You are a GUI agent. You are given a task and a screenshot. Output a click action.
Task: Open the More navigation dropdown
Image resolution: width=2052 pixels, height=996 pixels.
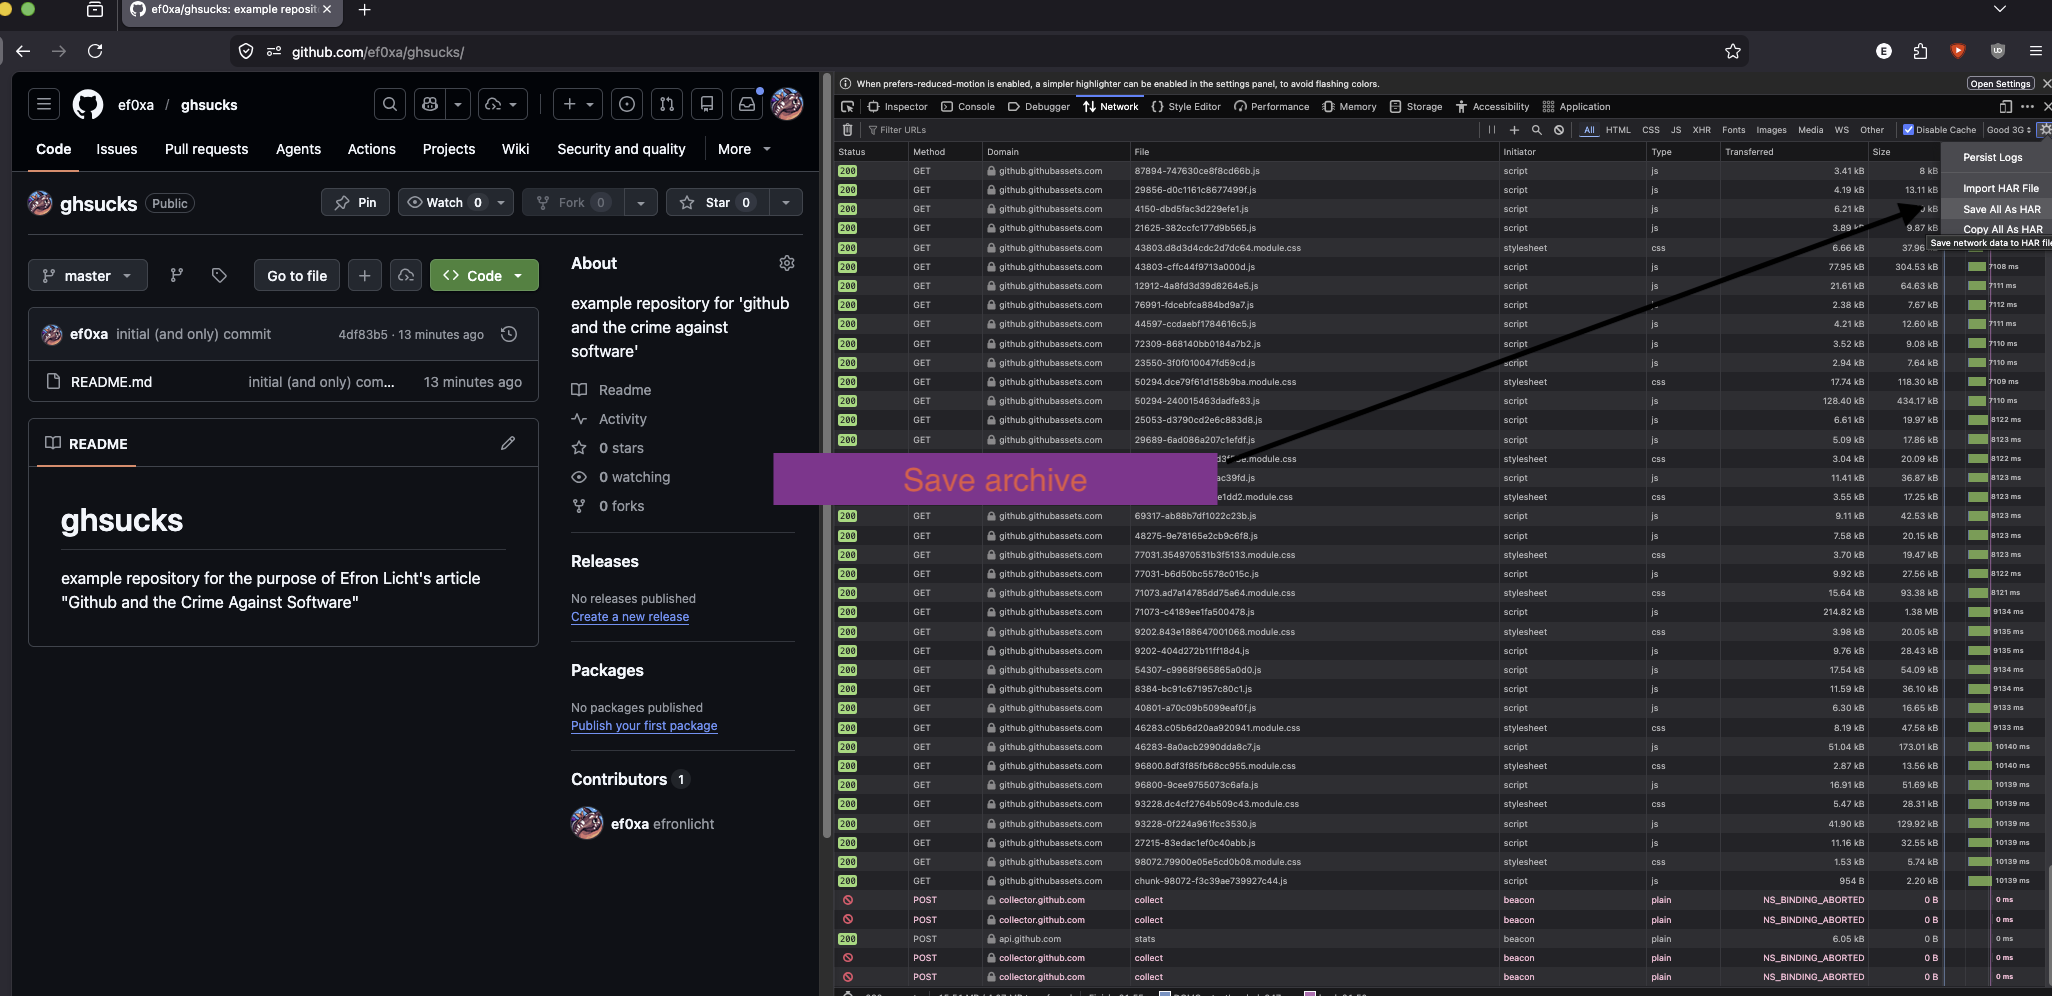(745, 149)
